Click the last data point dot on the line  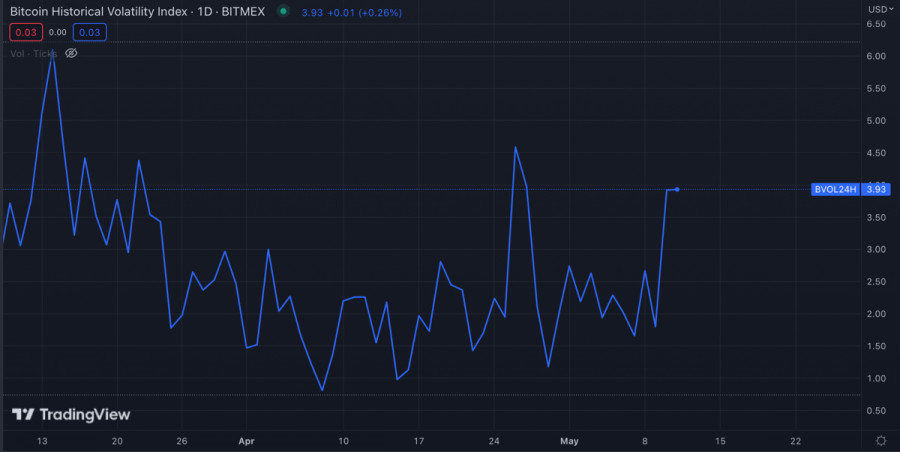pos(678,189)
